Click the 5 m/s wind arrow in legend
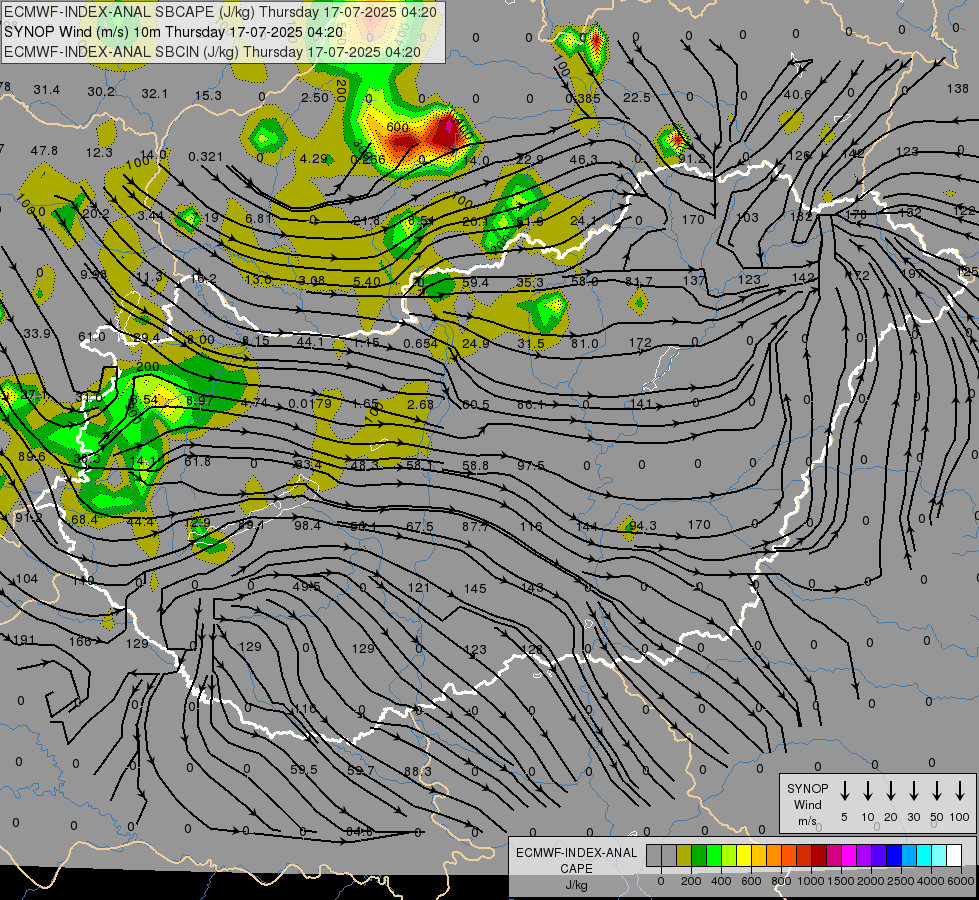This screenshot has width=979, height=900. pyautogui.click(x=844, y=791)
